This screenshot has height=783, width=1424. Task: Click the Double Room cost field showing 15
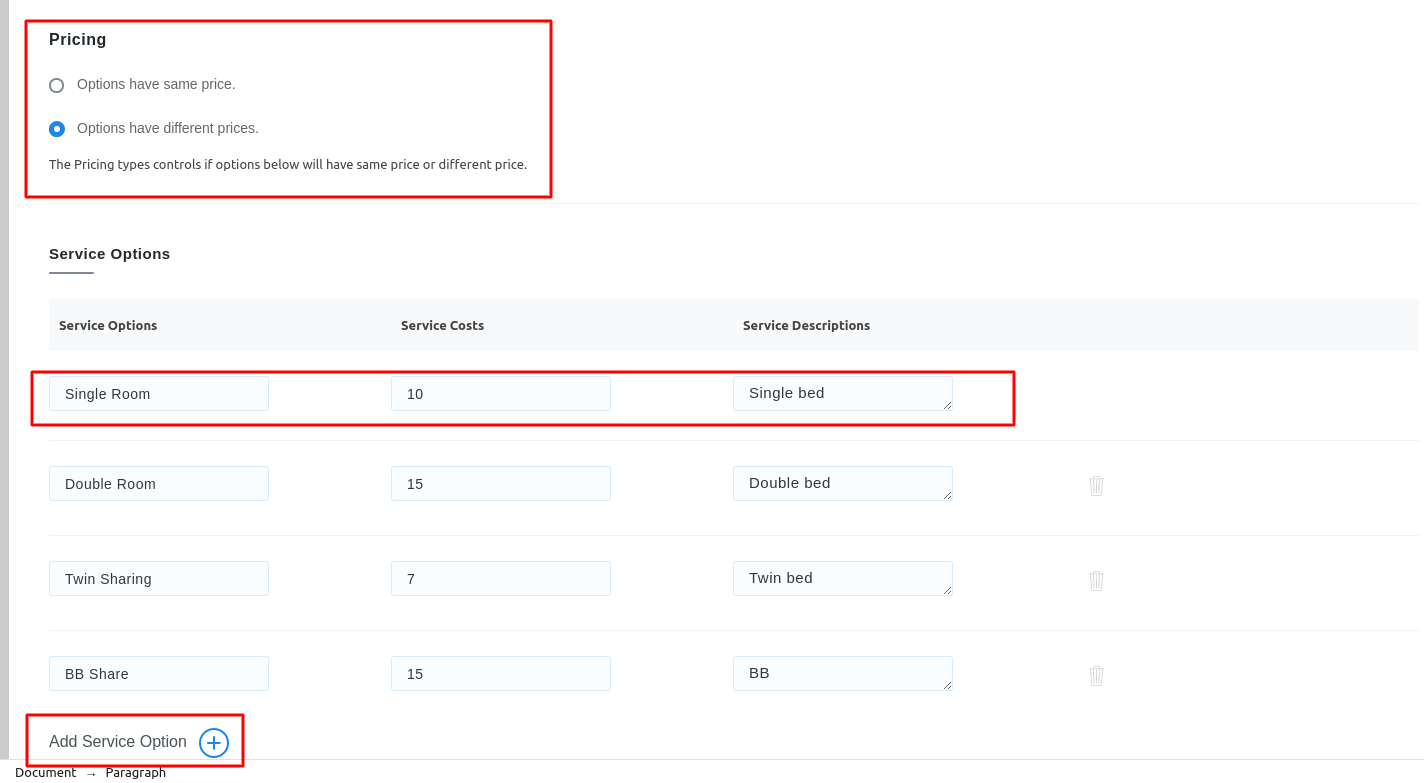[501, 483]
